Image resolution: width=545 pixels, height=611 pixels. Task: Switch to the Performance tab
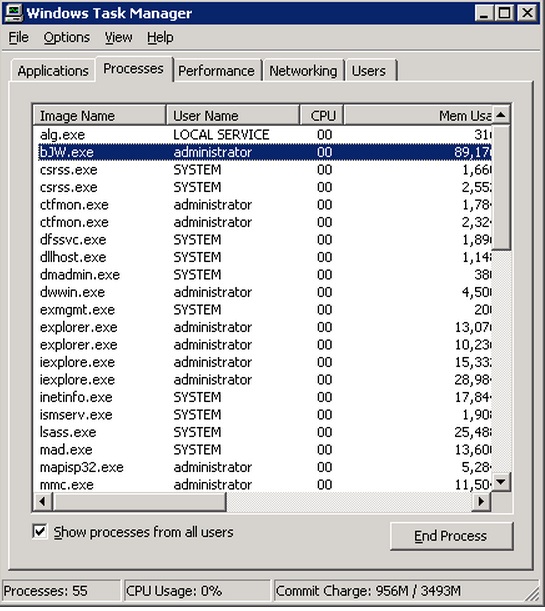[217, 71]
